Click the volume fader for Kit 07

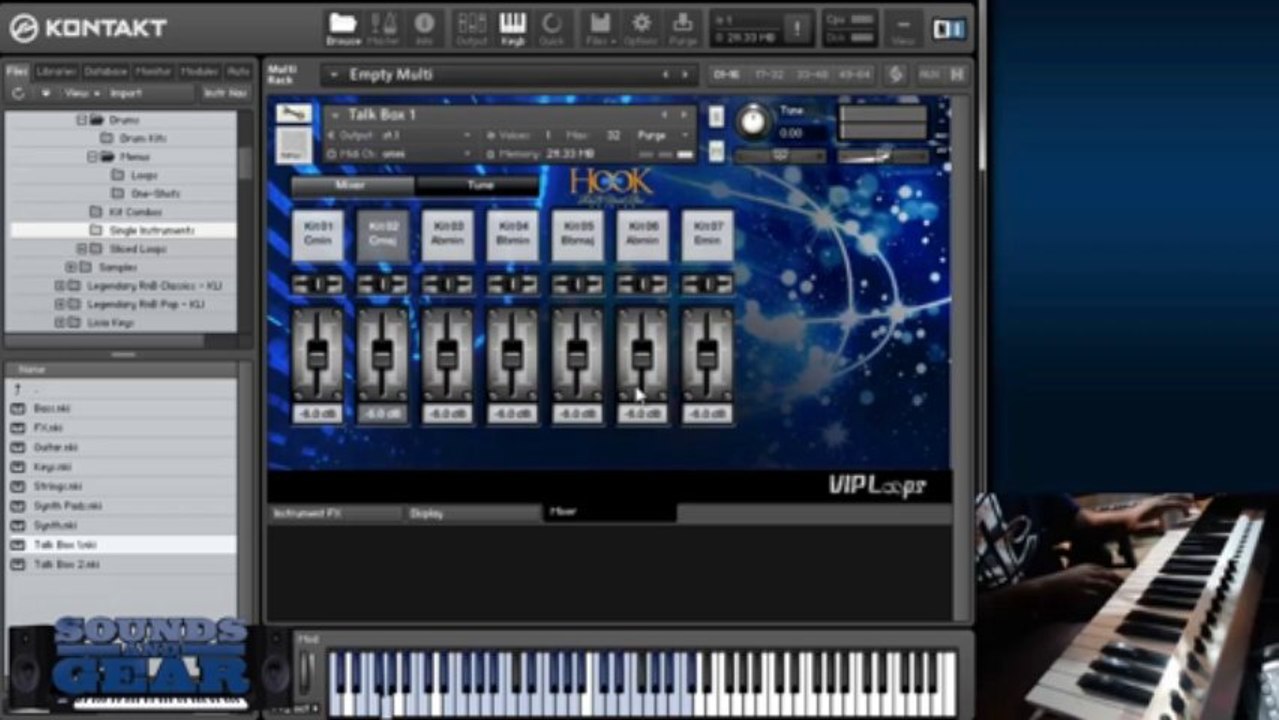point(707,354)
